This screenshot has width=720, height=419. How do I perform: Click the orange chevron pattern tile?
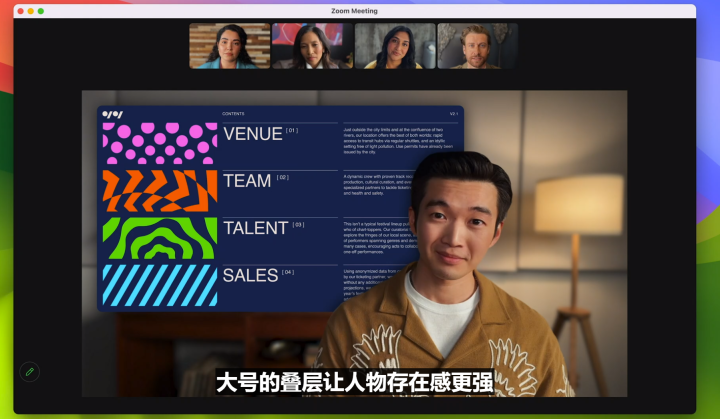pyautogui.click(x=160, y=191)
